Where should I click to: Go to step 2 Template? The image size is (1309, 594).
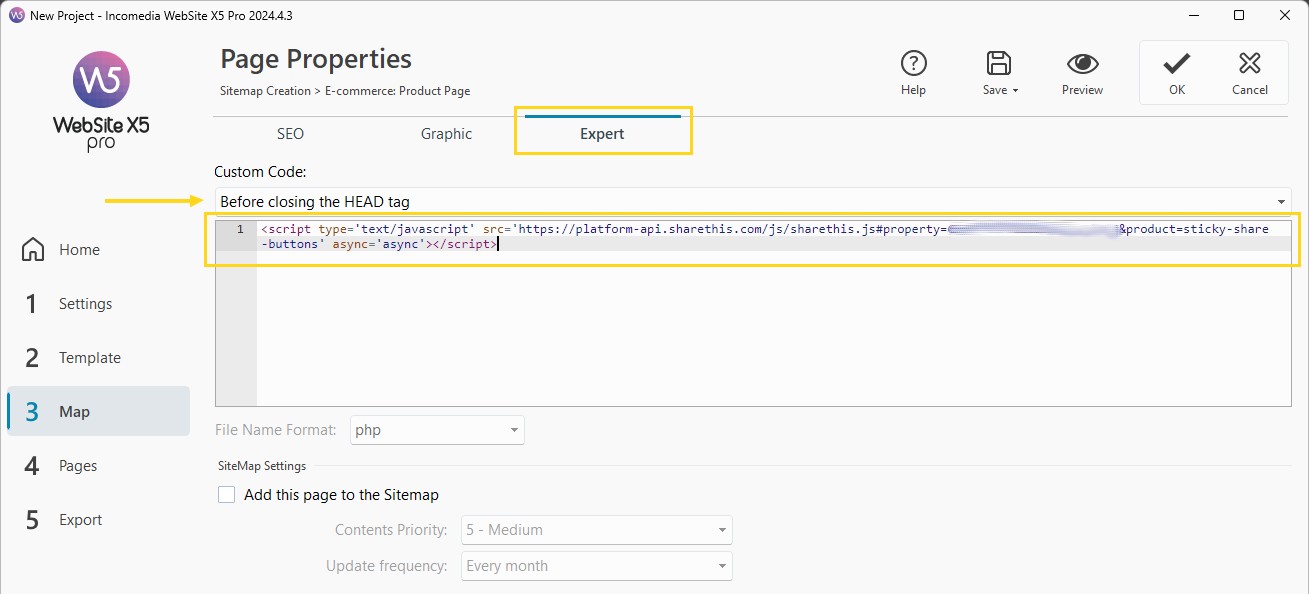(98, 358)
